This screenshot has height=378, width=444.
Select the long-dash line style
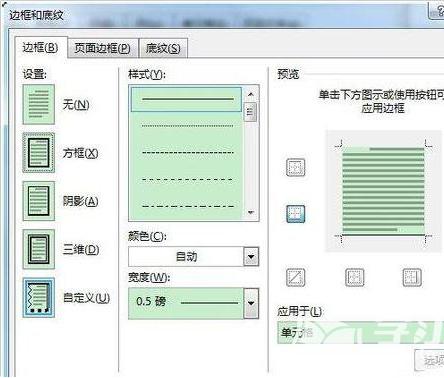click(187, 179)
